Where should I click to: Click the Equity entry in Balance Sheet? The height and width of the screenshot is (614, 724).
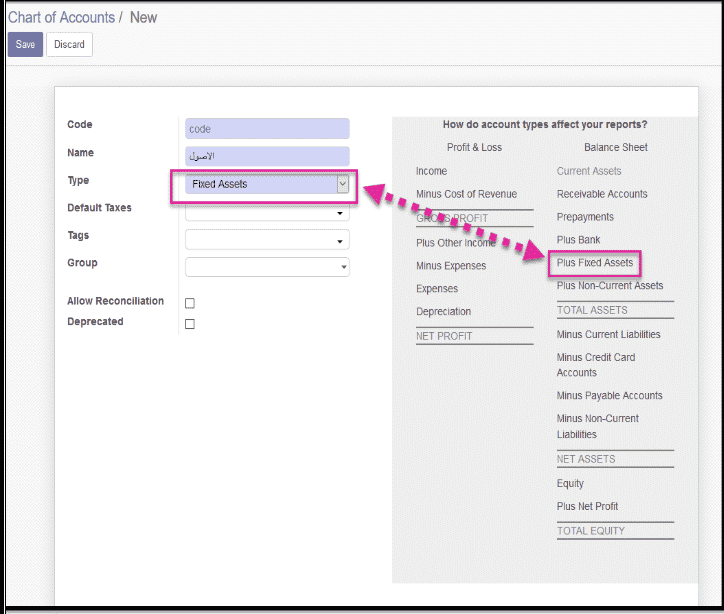tap(570, 484)
